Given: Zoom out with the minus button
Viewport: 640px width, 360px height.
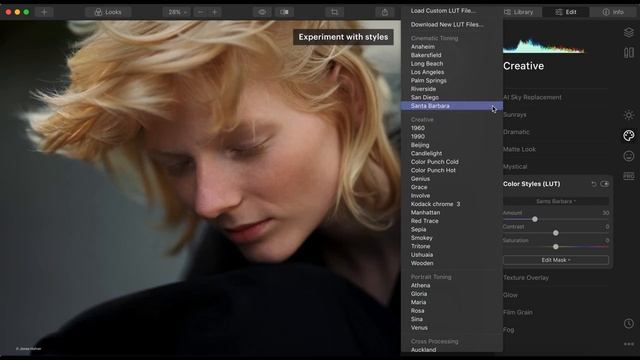Looking at the screenshot, I should pyautogui.click(x=200, y=12).
